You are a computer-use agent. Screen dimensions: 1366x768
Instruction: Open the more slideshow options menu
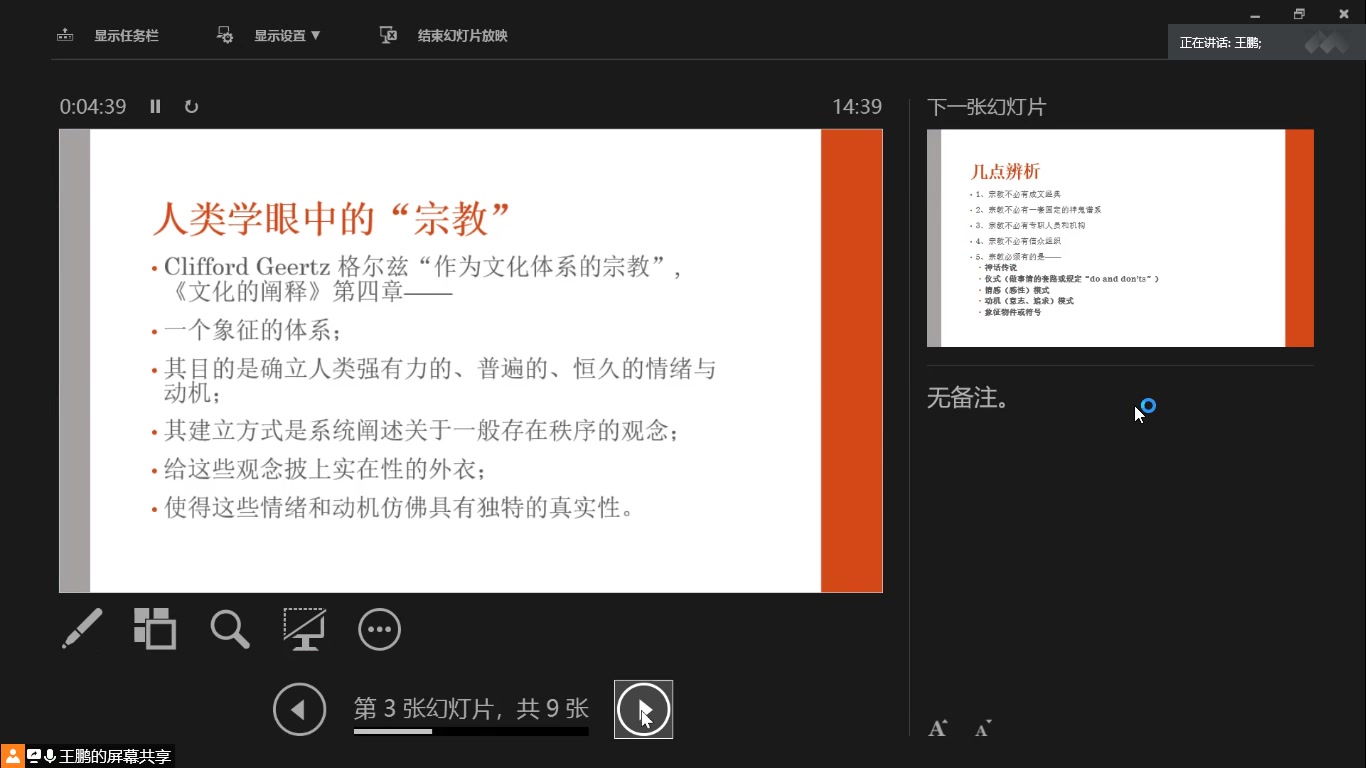(x=379, y=629)
